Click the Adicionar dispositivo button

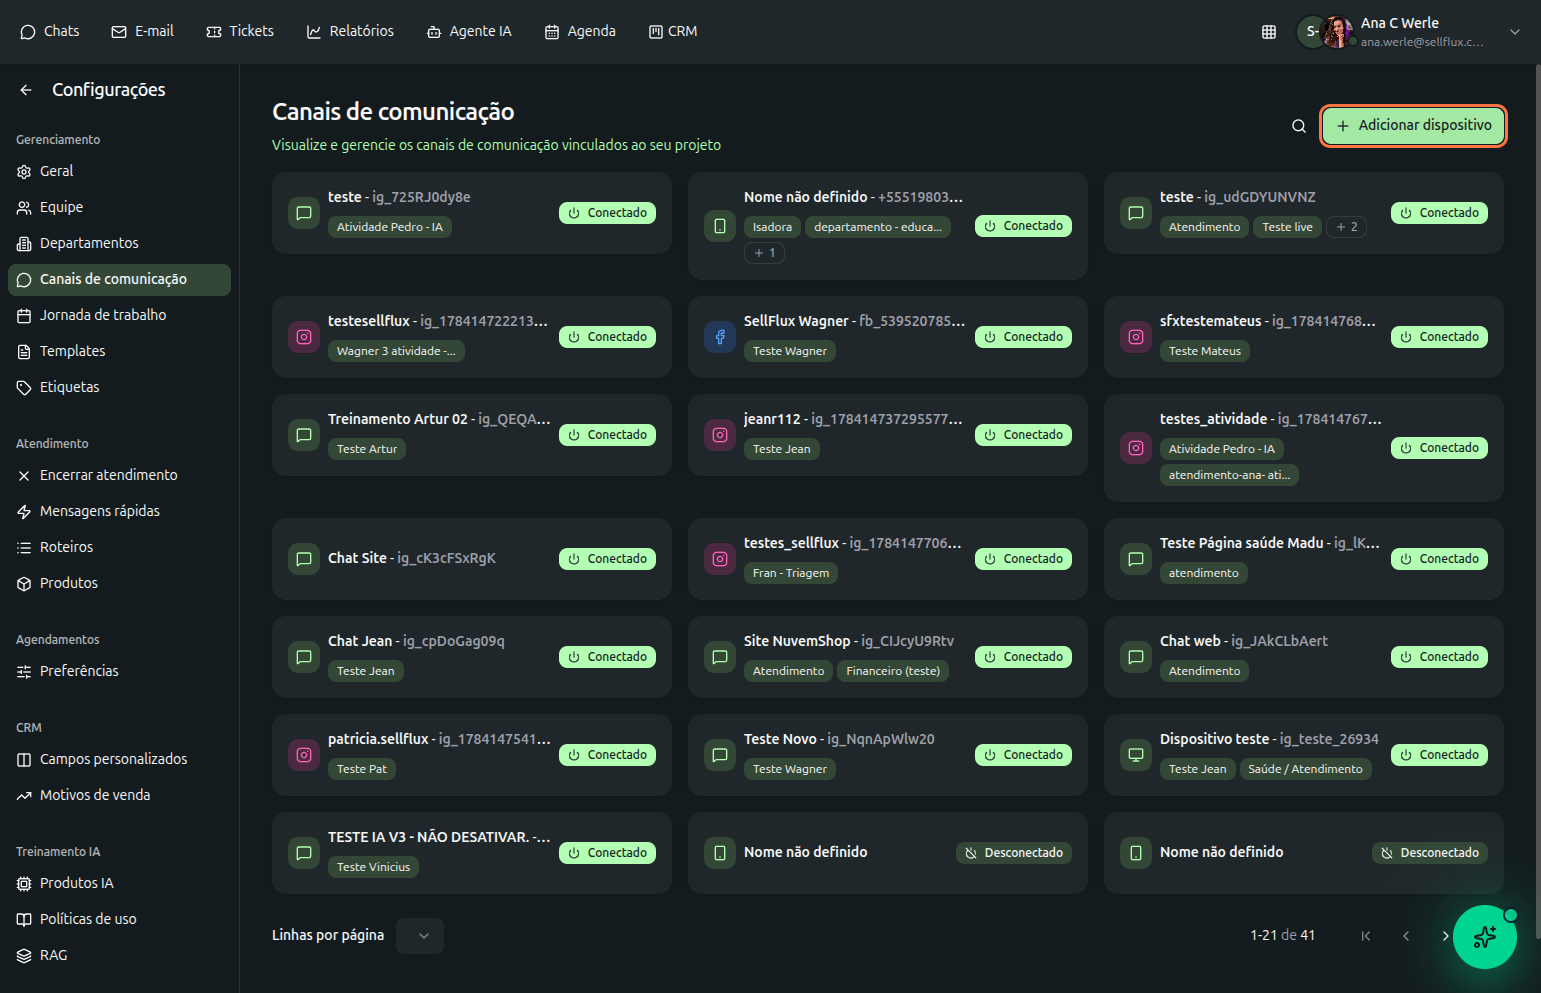click(1413, 126)
